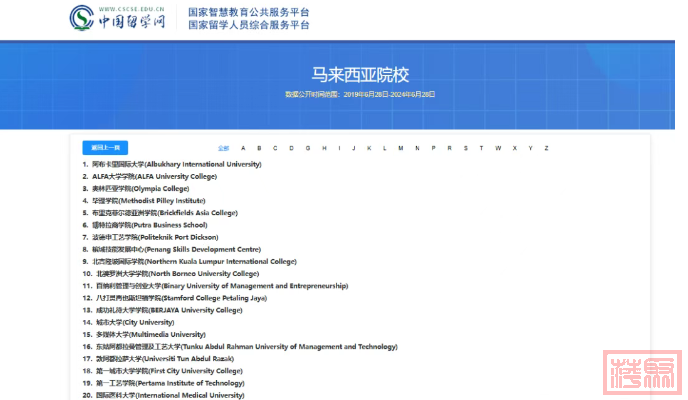Open the ALFA University College entry
688x400 pixels.
coord(150,176)
